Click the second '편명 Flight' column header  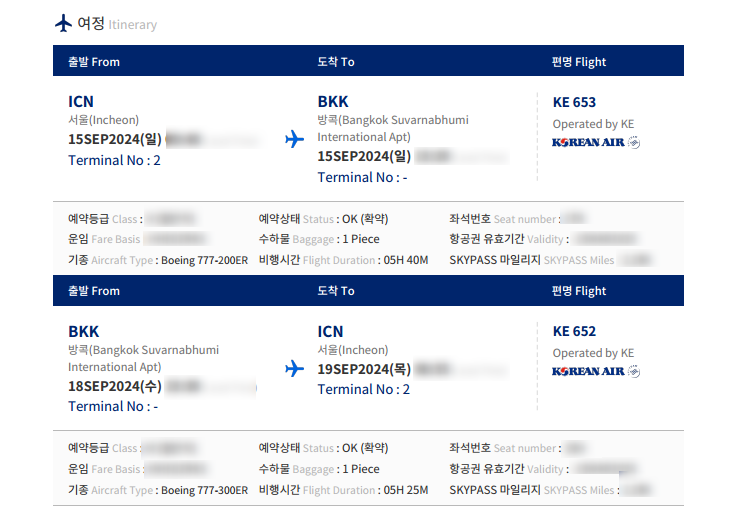(x=579, y=291)
